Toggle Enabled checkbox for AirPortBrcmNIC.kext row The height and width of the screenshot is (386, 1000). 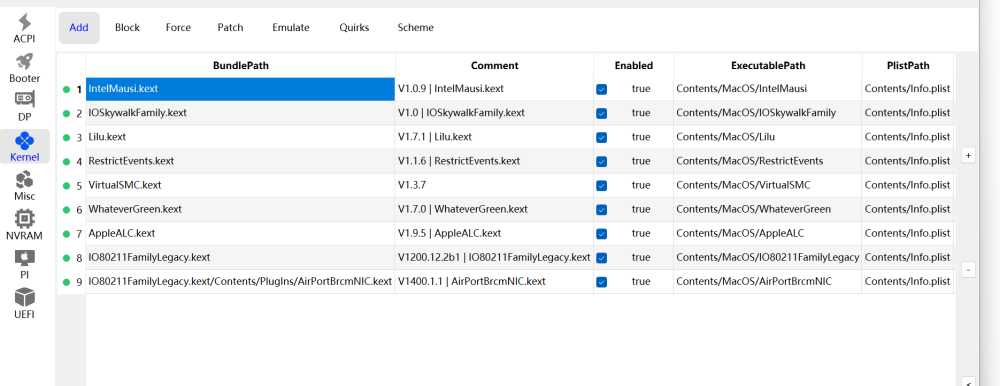pyautogui.click(x=601, y=281)
